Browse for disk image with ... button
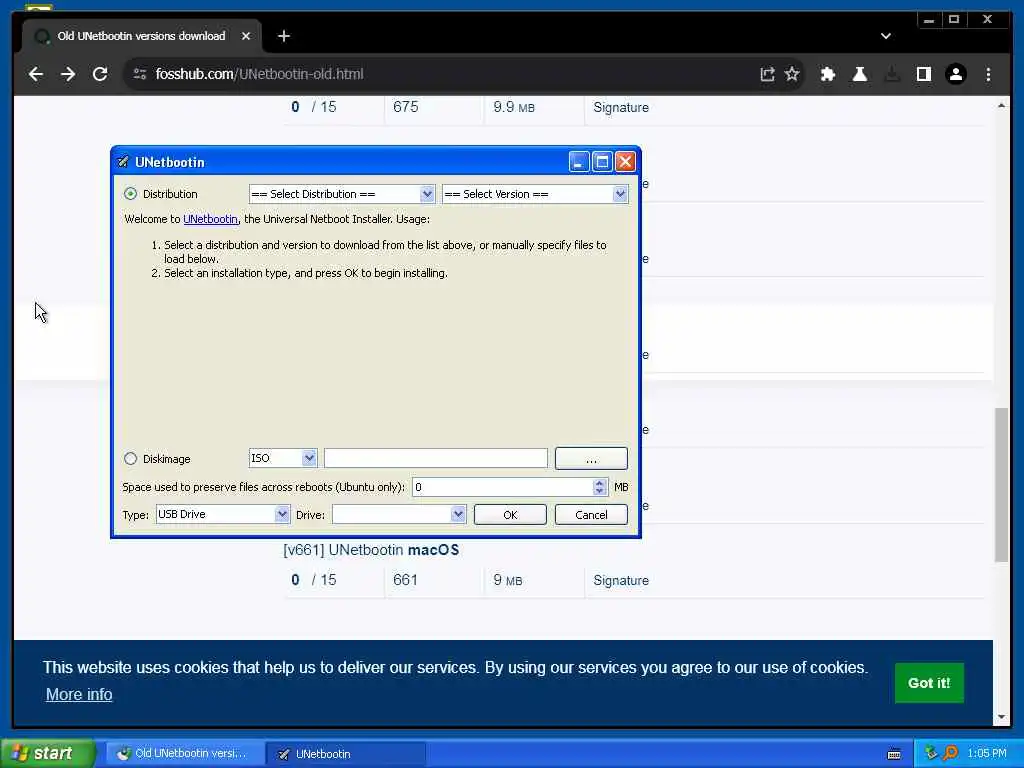1024x768 pixels. (x=591, y=458)
